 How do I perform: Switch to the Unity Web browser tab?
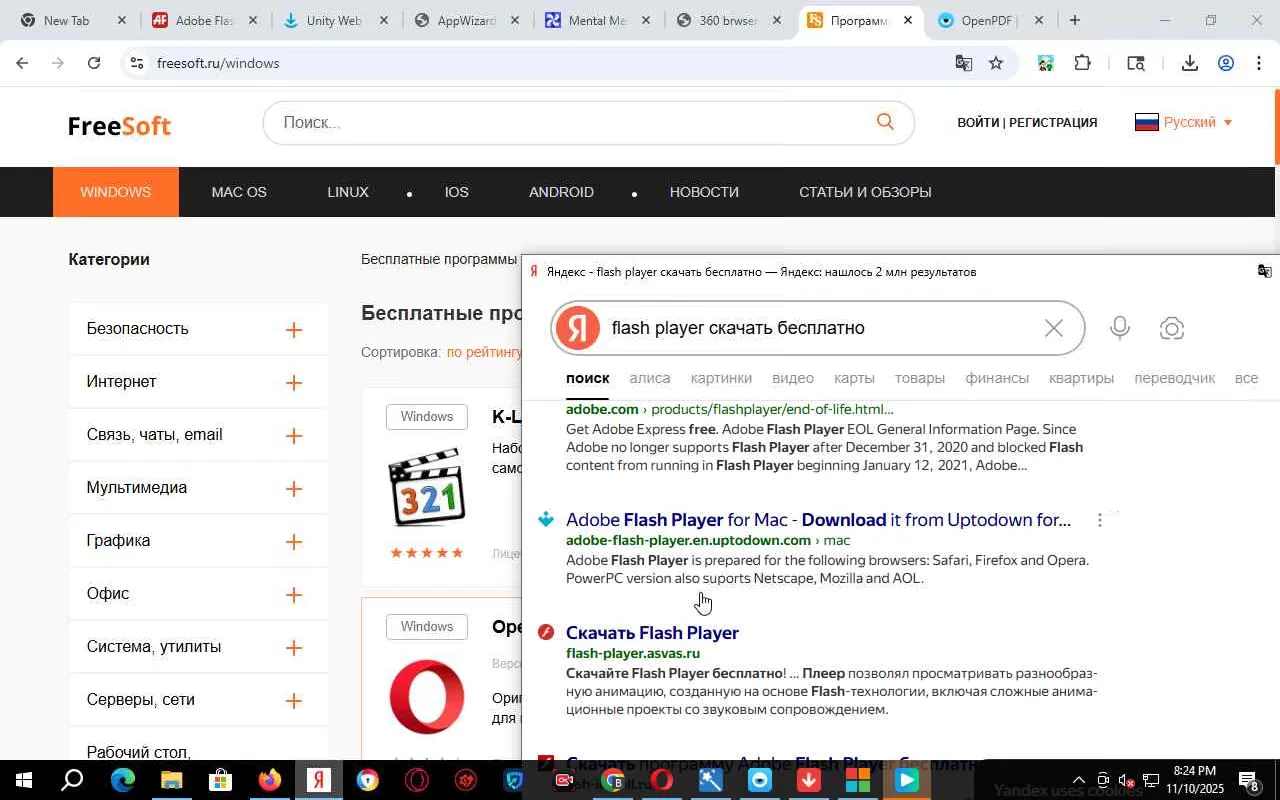point(336,20)
